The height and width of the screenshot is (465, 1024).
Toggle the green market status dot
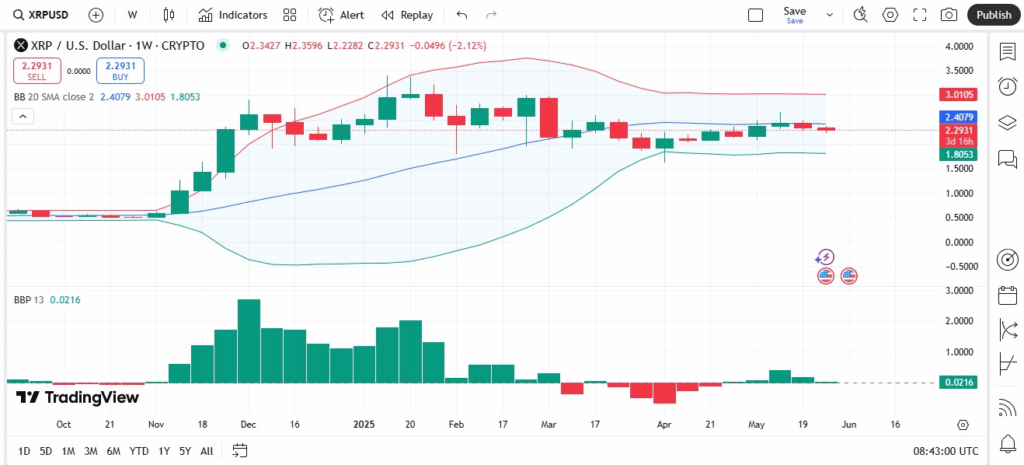(223, 46)
